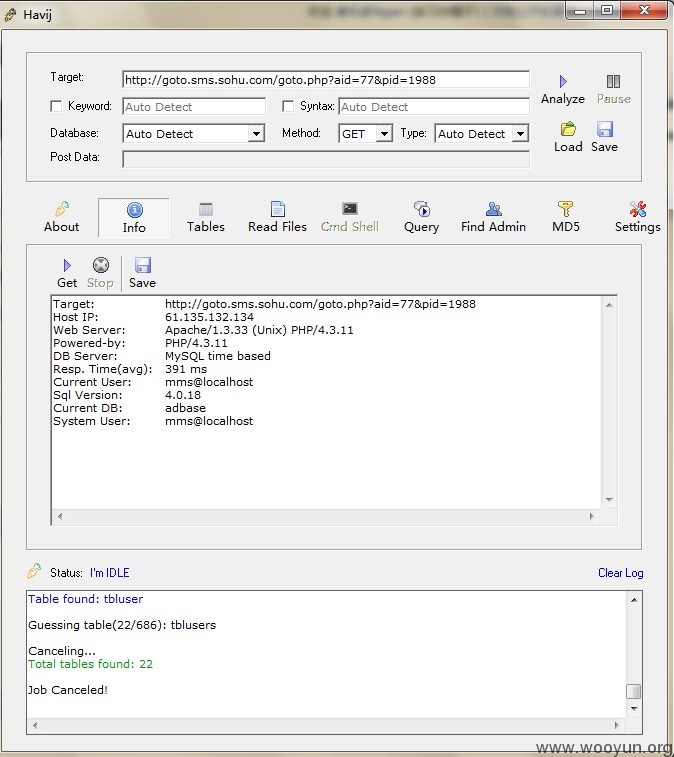Click info box horizontal scroll right arrow
Image resolution: width=674 pixels, height=757 pixels.
coord(591,516)
